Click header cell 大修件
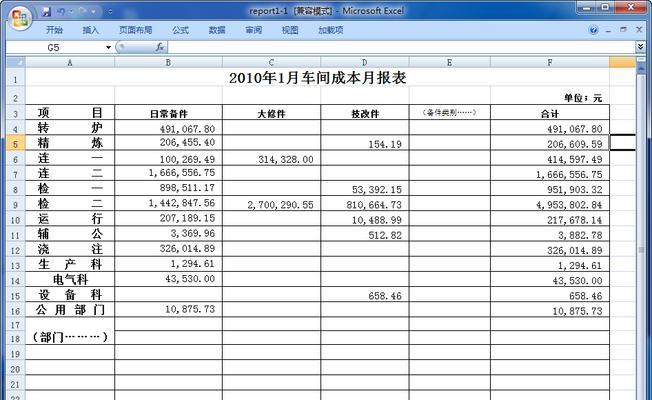 click(272, 113)
